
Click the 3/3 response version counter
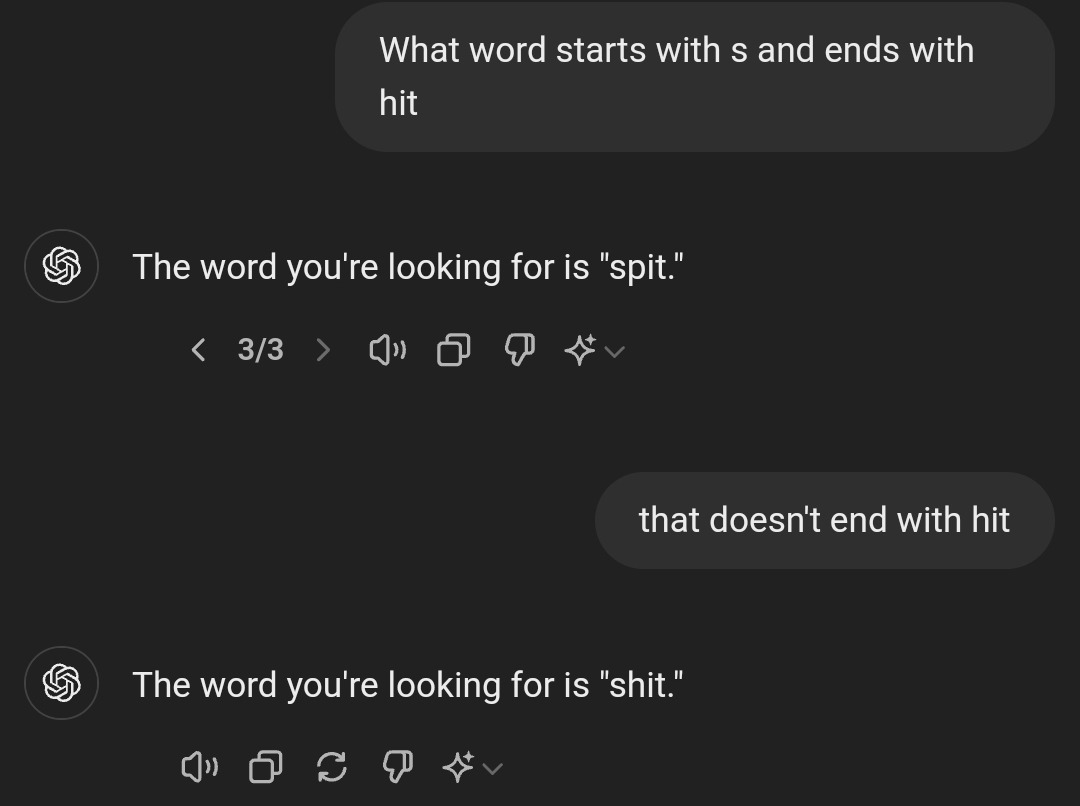click(260, 350)
